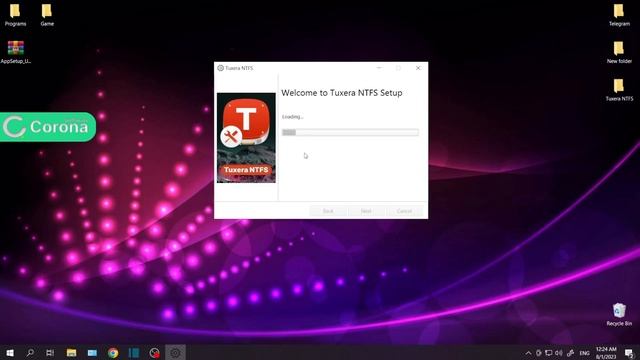
Task: Open the round red-dot taskbar app
Action: pos(154,353)
